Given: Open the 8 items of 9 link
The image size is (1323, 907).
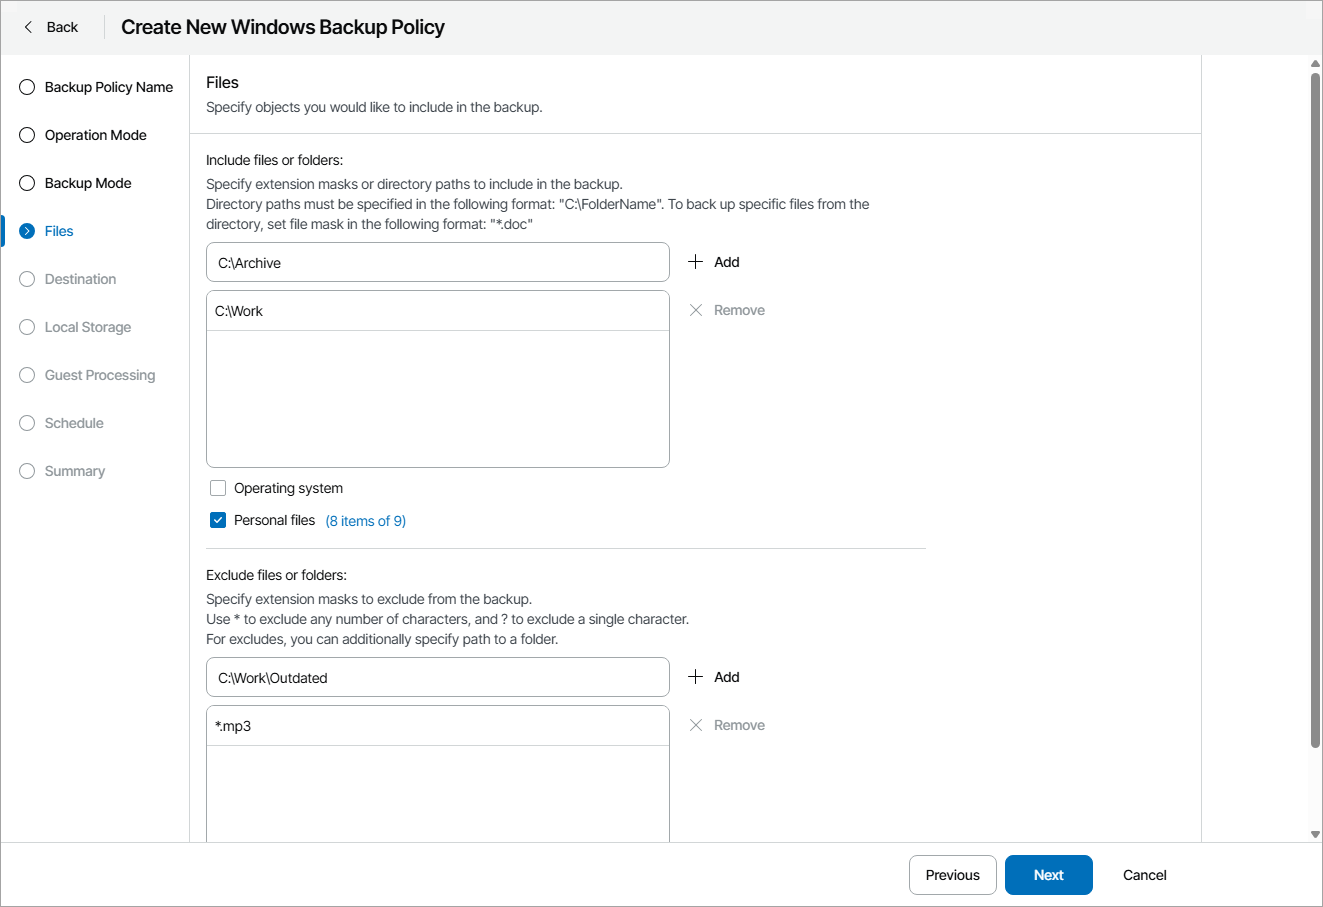Looking at the screenshot, I should [366, 521].
